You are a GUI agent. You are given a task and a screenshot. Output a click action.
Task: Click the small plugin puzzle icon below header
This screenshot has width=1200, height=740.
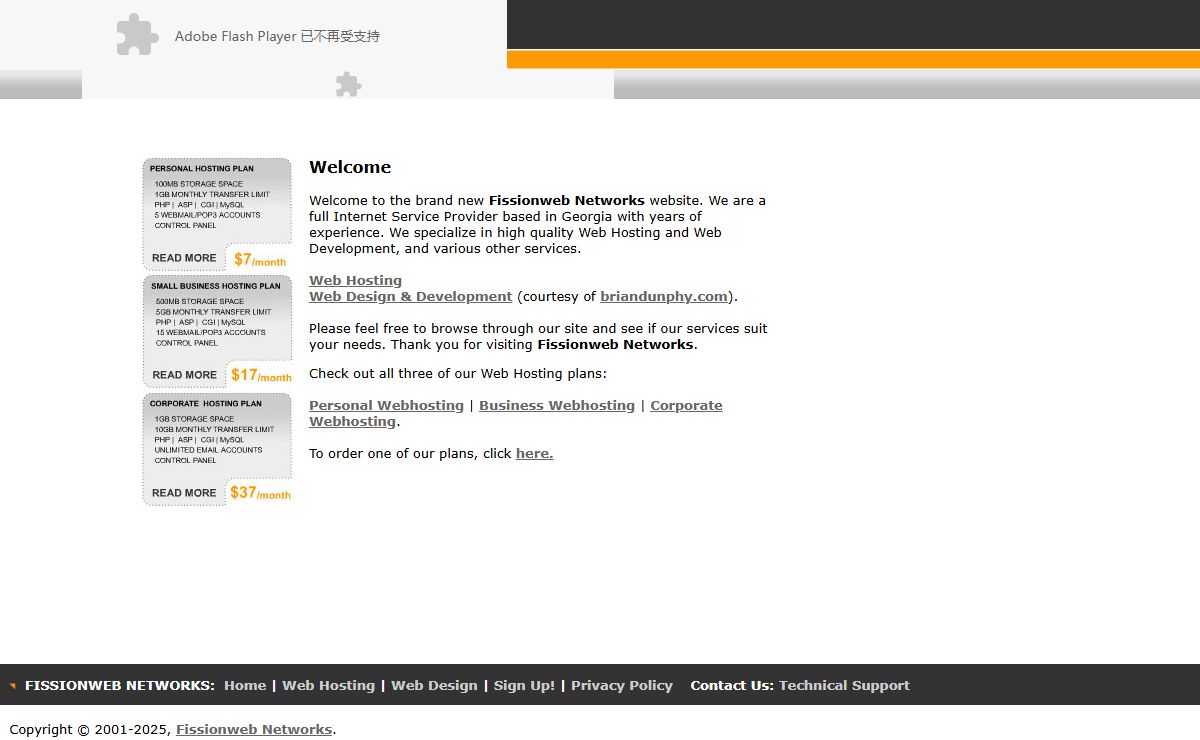[348, 85]
